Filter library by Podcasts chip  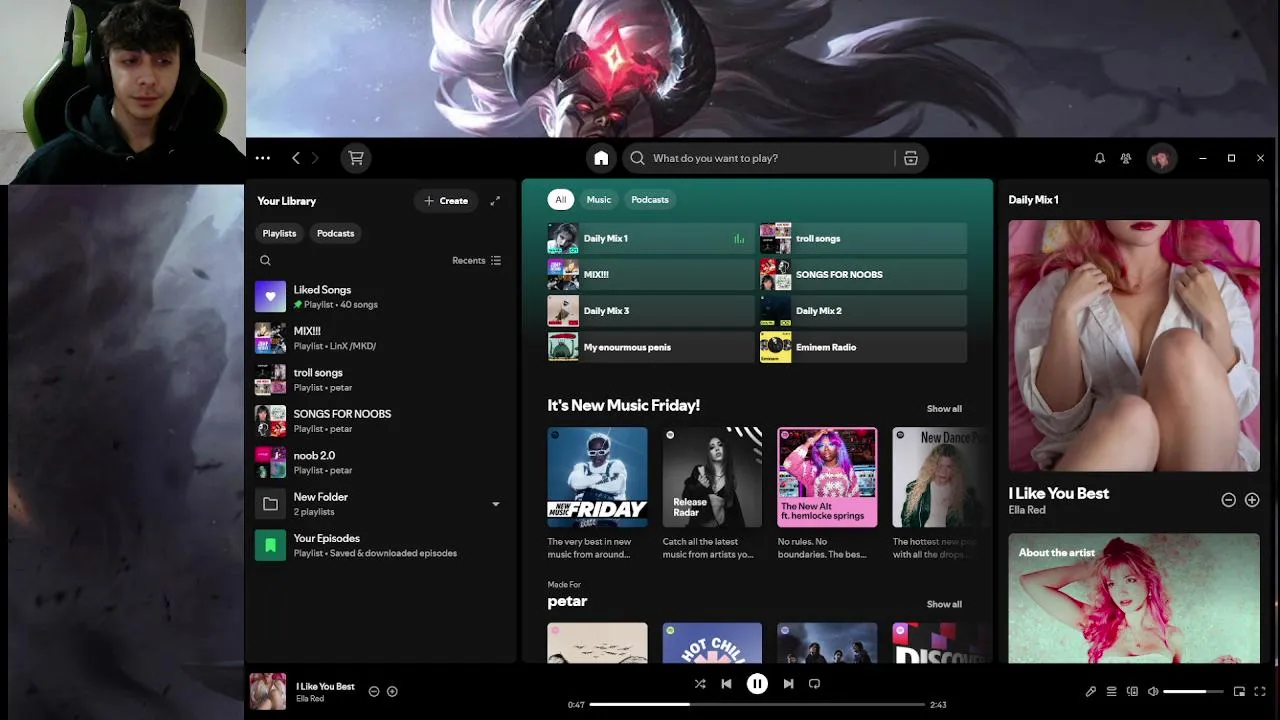(335, 233)
